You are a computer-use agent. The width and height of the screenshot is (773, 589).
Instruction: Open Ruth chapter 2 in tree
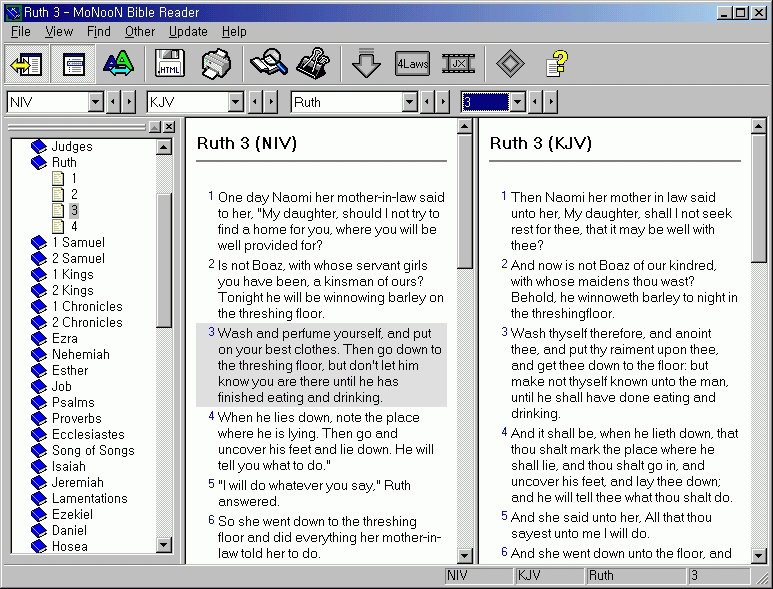click(x=74, y=194)
